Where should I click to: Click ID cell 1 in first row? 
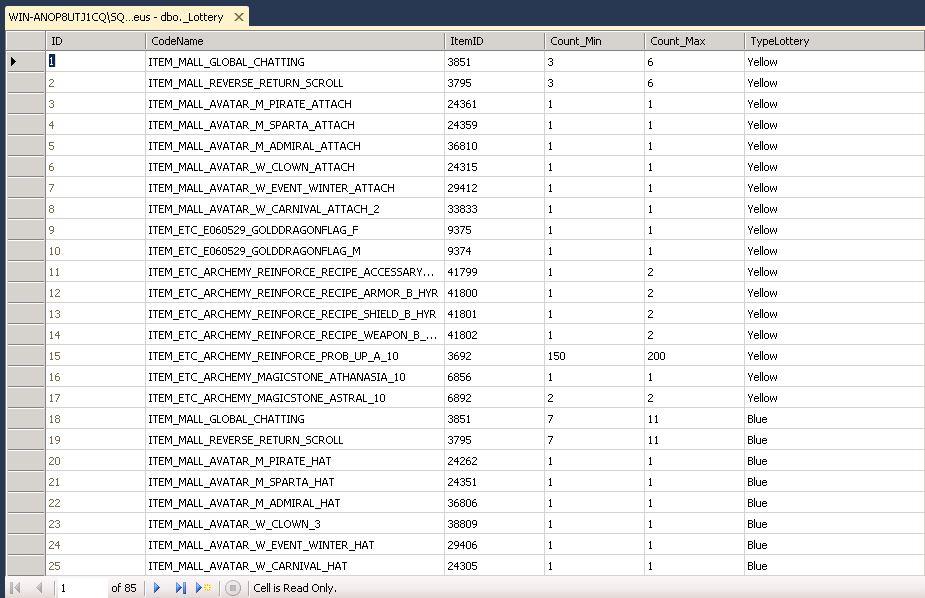click(x=95, y=61)
